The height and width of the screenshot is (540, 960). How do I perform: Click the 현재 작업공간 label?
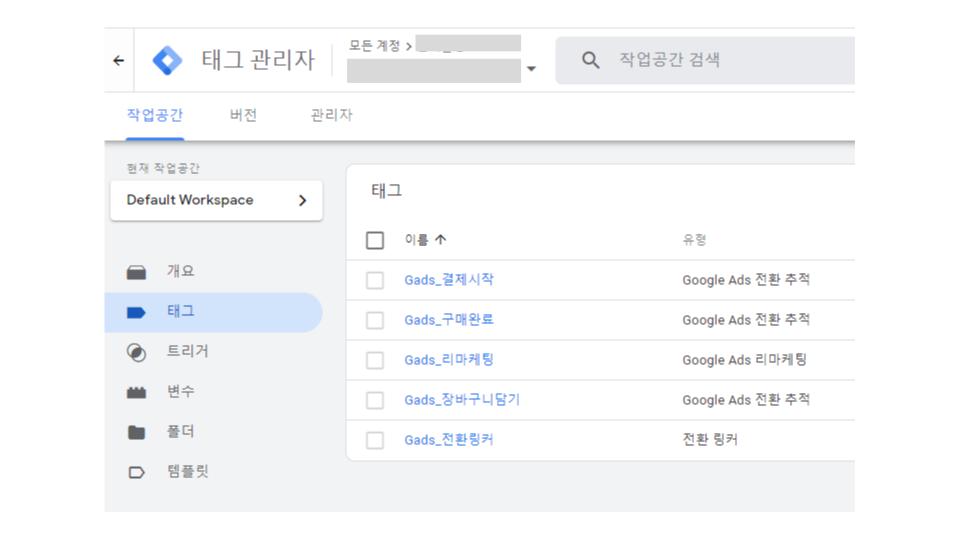point(163,168)
